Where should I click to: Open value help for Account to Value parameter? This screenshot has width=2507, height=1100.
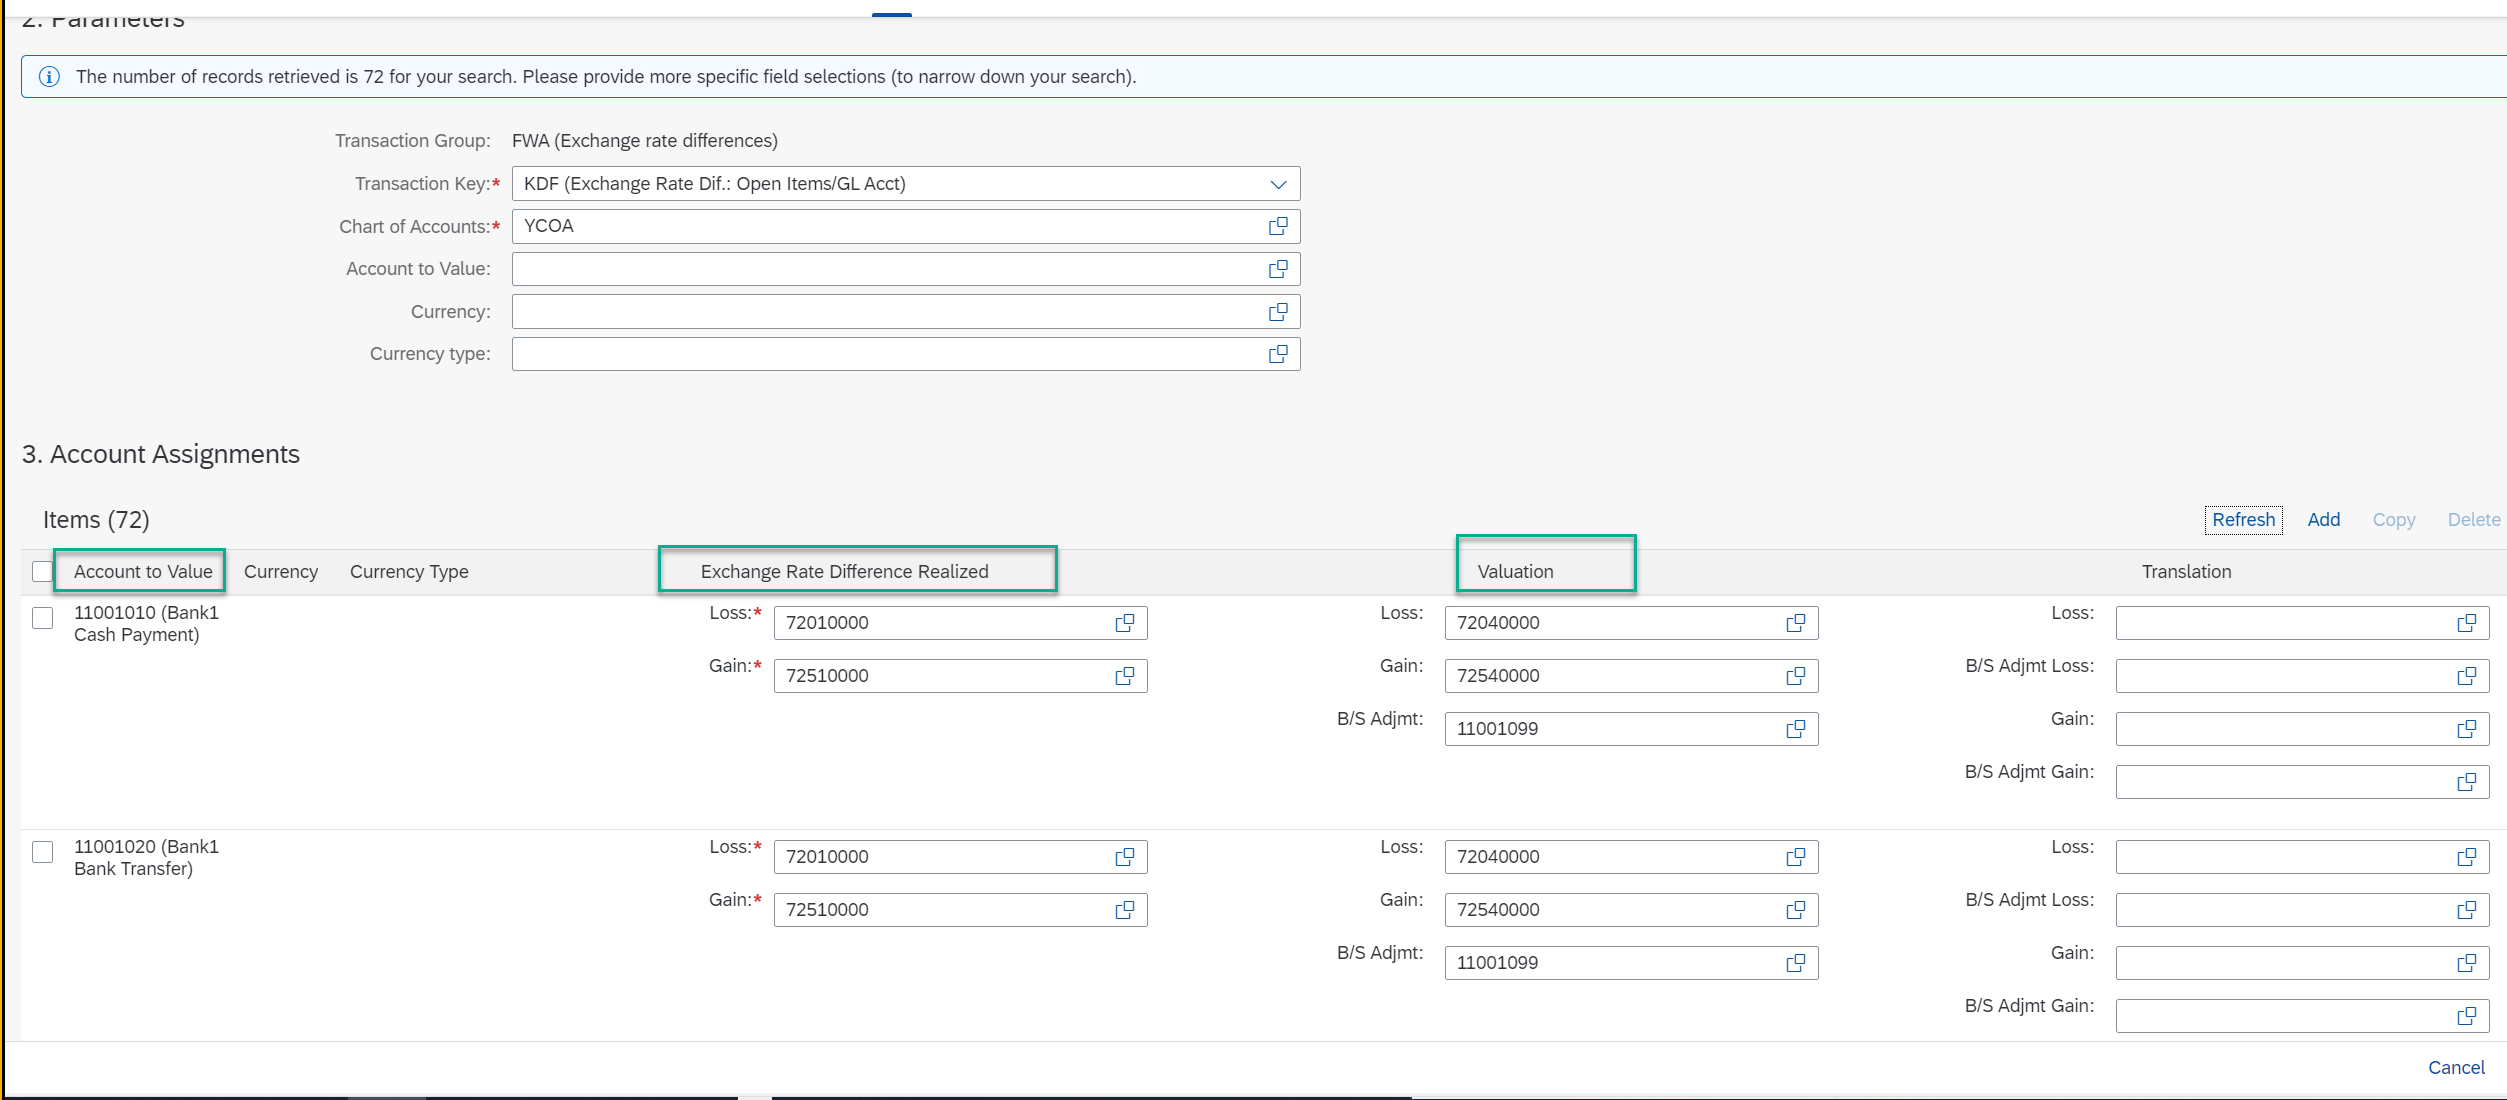[x=1278, y=269]
